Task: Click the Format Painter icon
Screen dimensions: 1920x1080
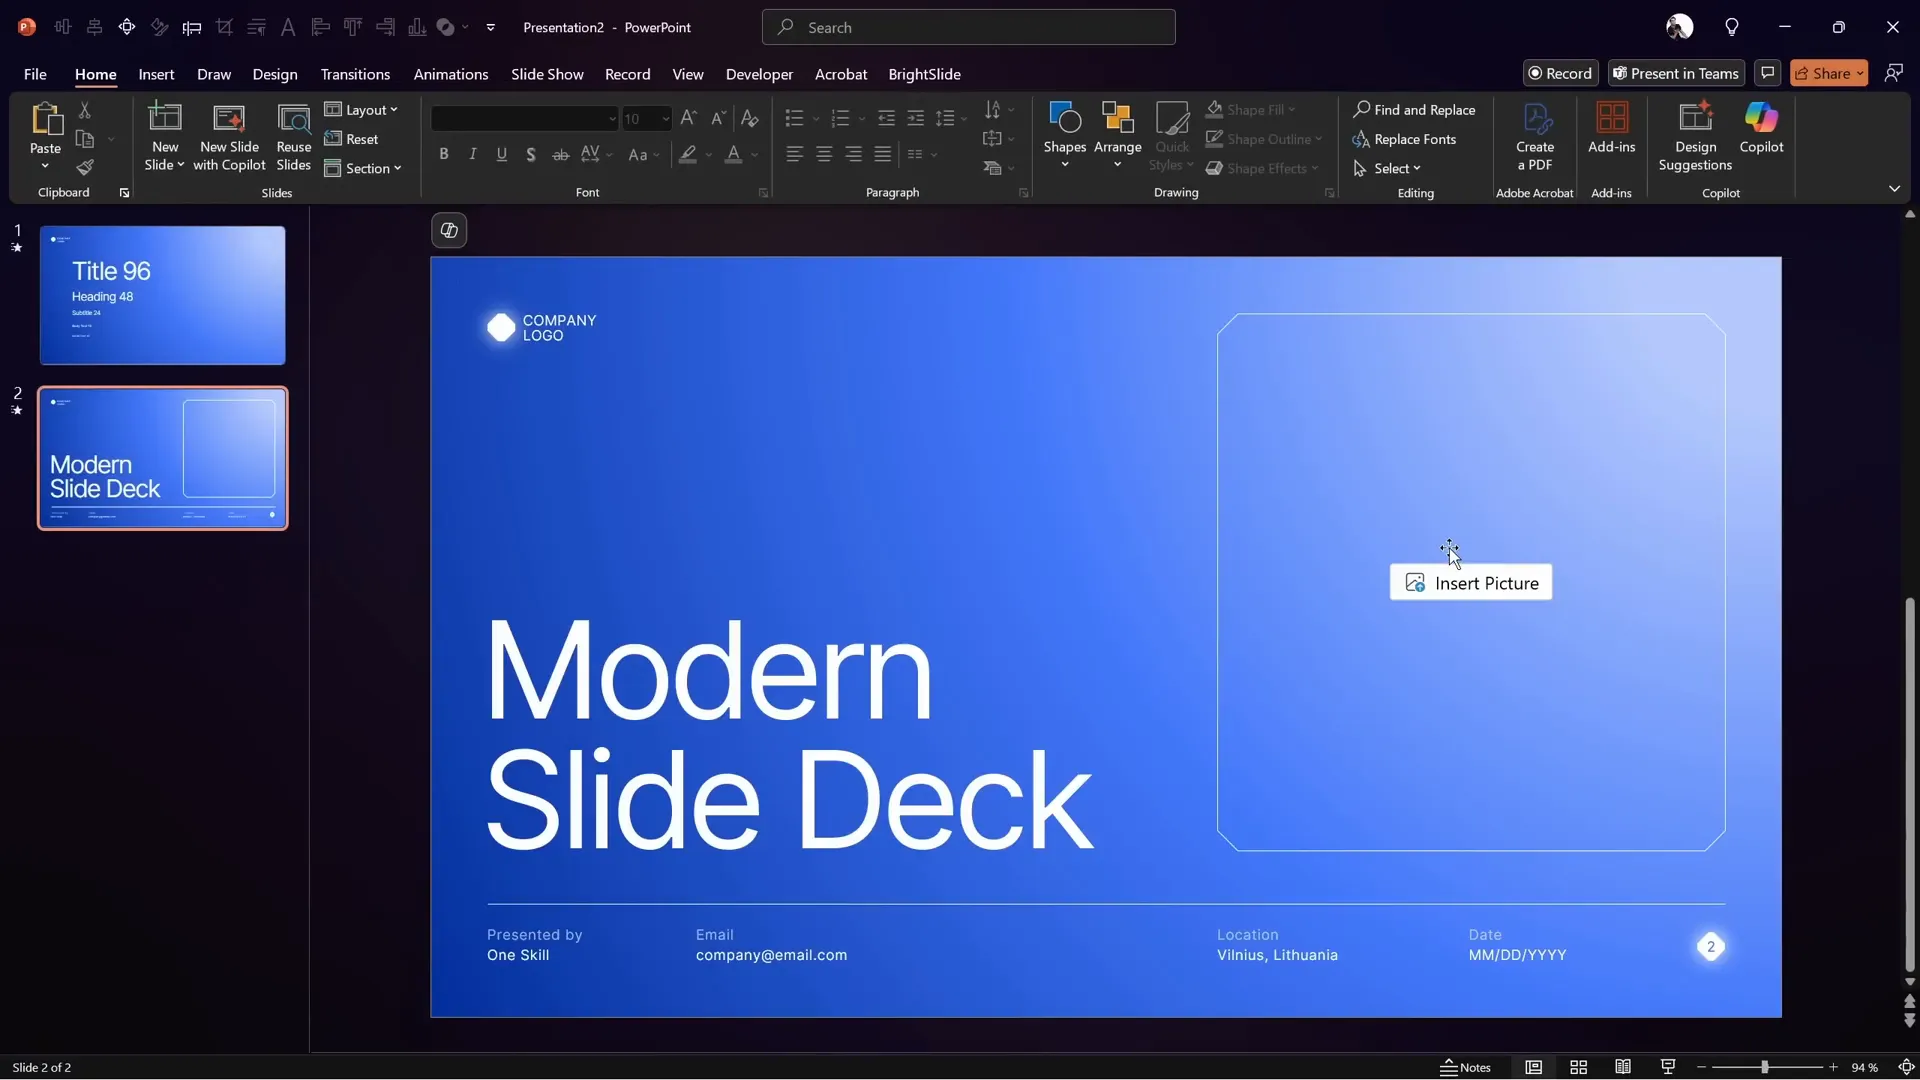Action: coord(85,167)
